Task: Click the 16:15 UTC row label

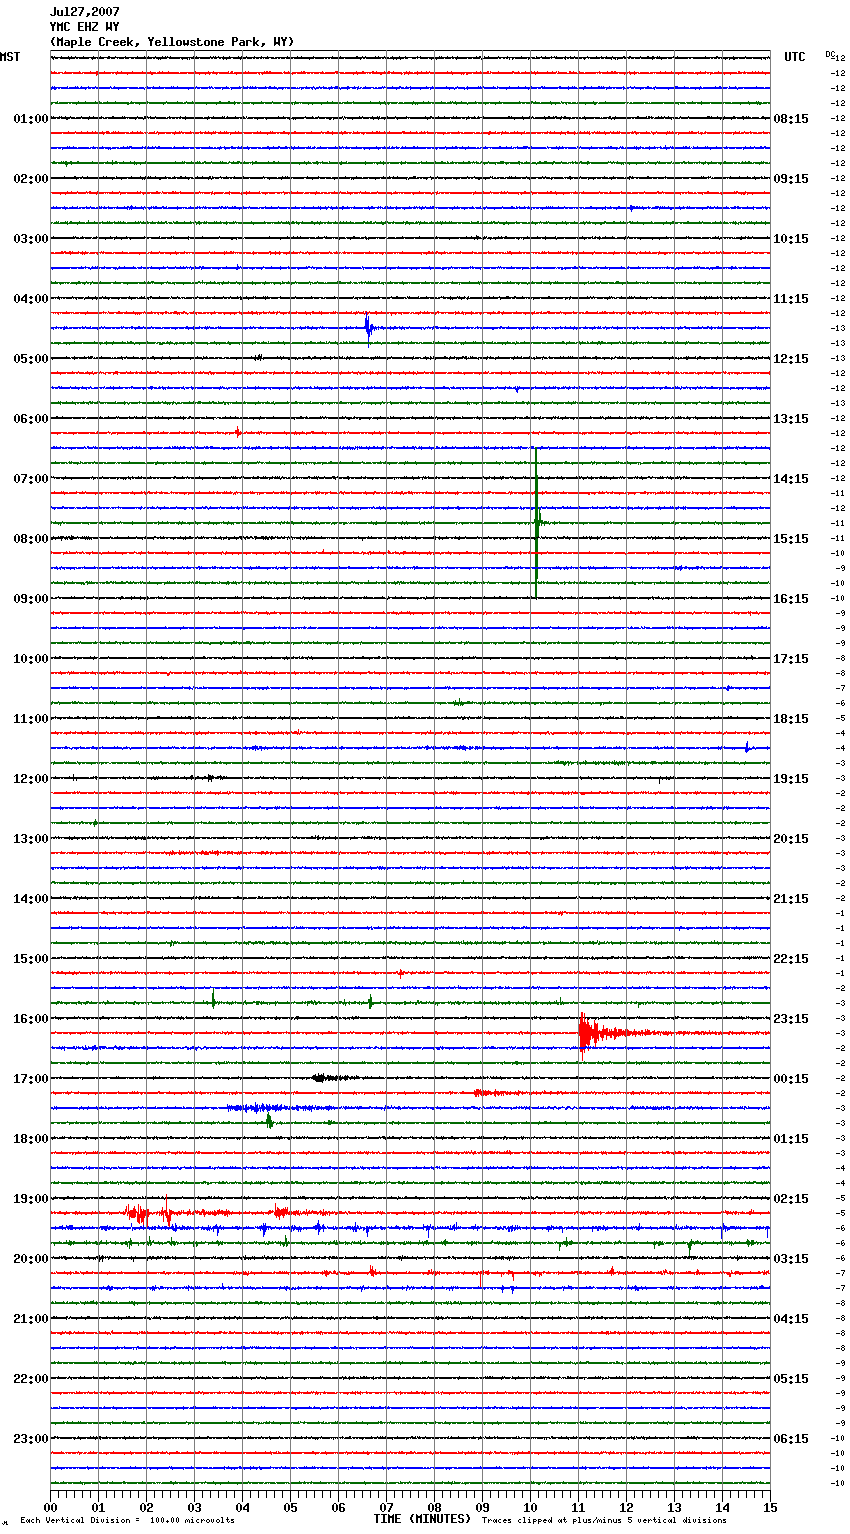Action: pyautogui.click(x=791, y=599)
